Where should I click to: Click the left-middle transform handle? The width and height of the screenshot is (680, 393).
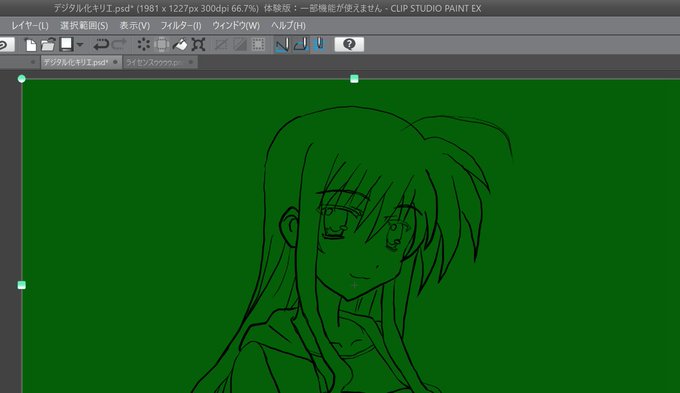(22, 285)
